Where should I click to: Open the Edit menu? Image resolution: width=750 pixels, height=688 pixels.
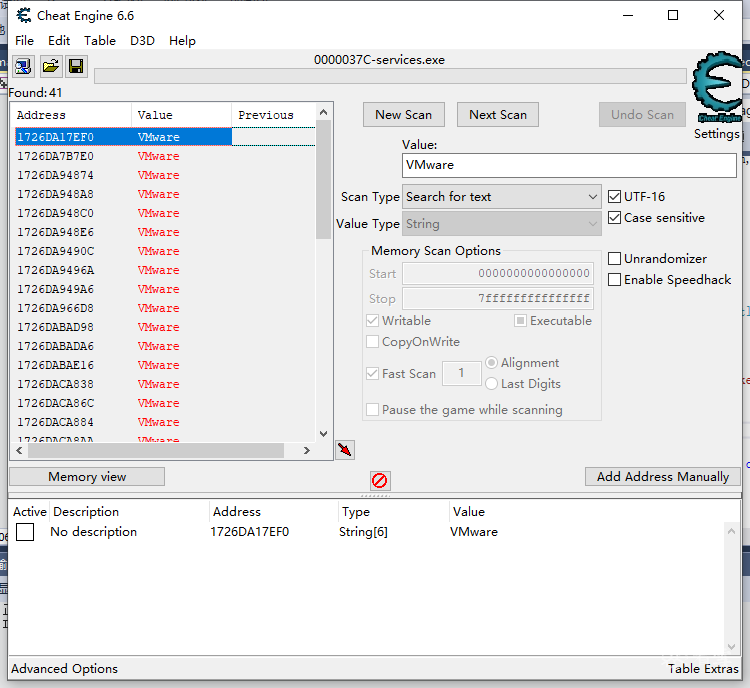coord(59,41)
